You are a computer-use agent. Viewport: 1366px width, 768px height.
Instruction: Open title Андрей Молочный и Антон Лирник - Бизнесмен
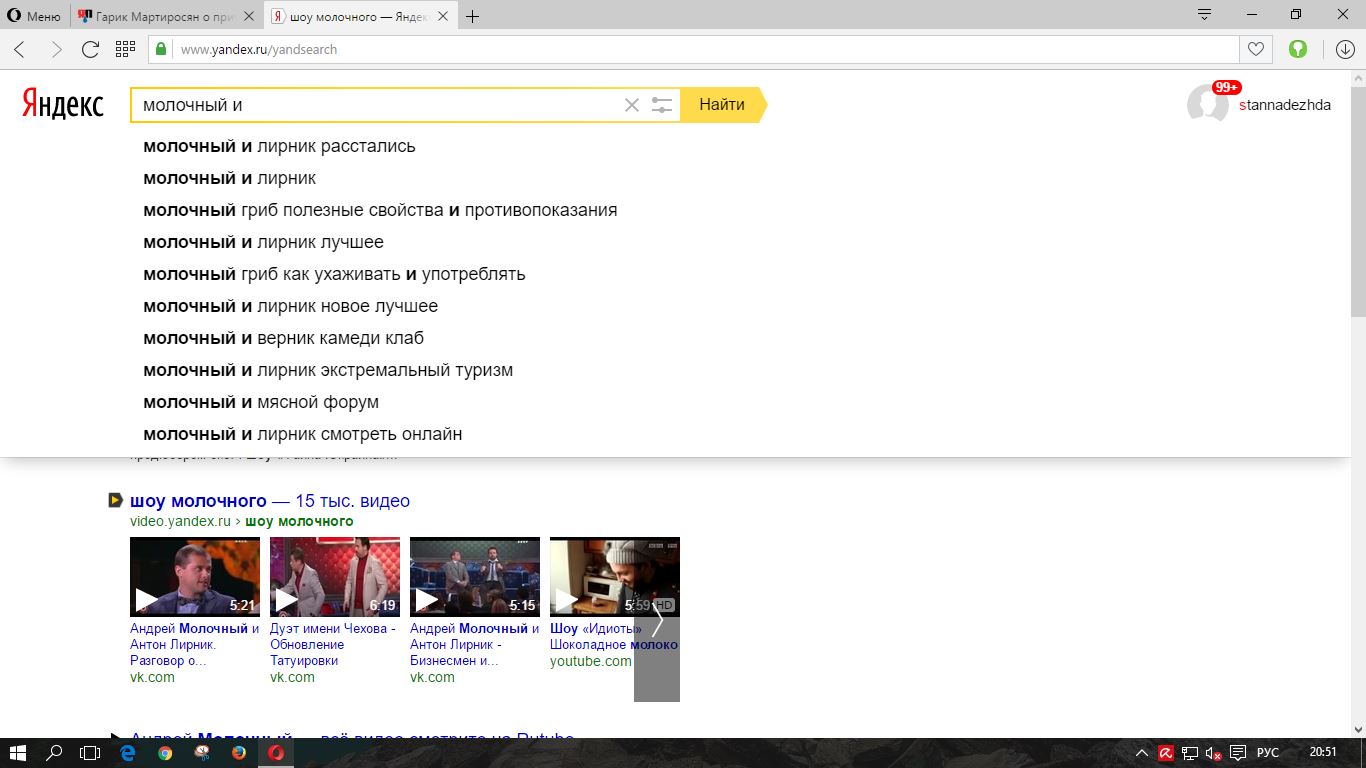(475, 644)
